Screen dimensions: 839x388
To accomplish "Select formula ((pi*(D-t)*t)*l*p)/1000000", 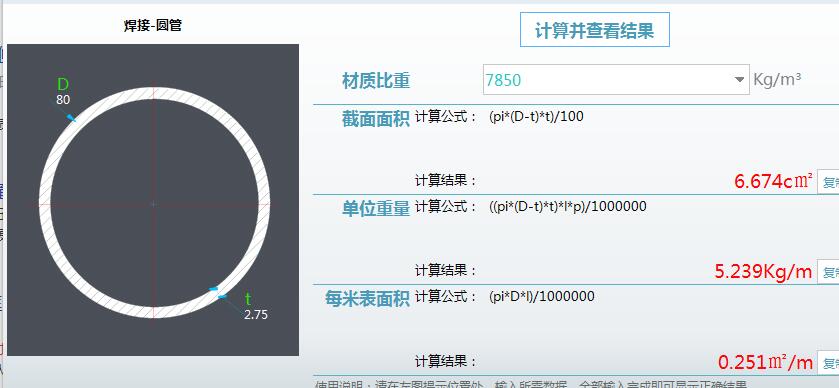I will (568, 206).
